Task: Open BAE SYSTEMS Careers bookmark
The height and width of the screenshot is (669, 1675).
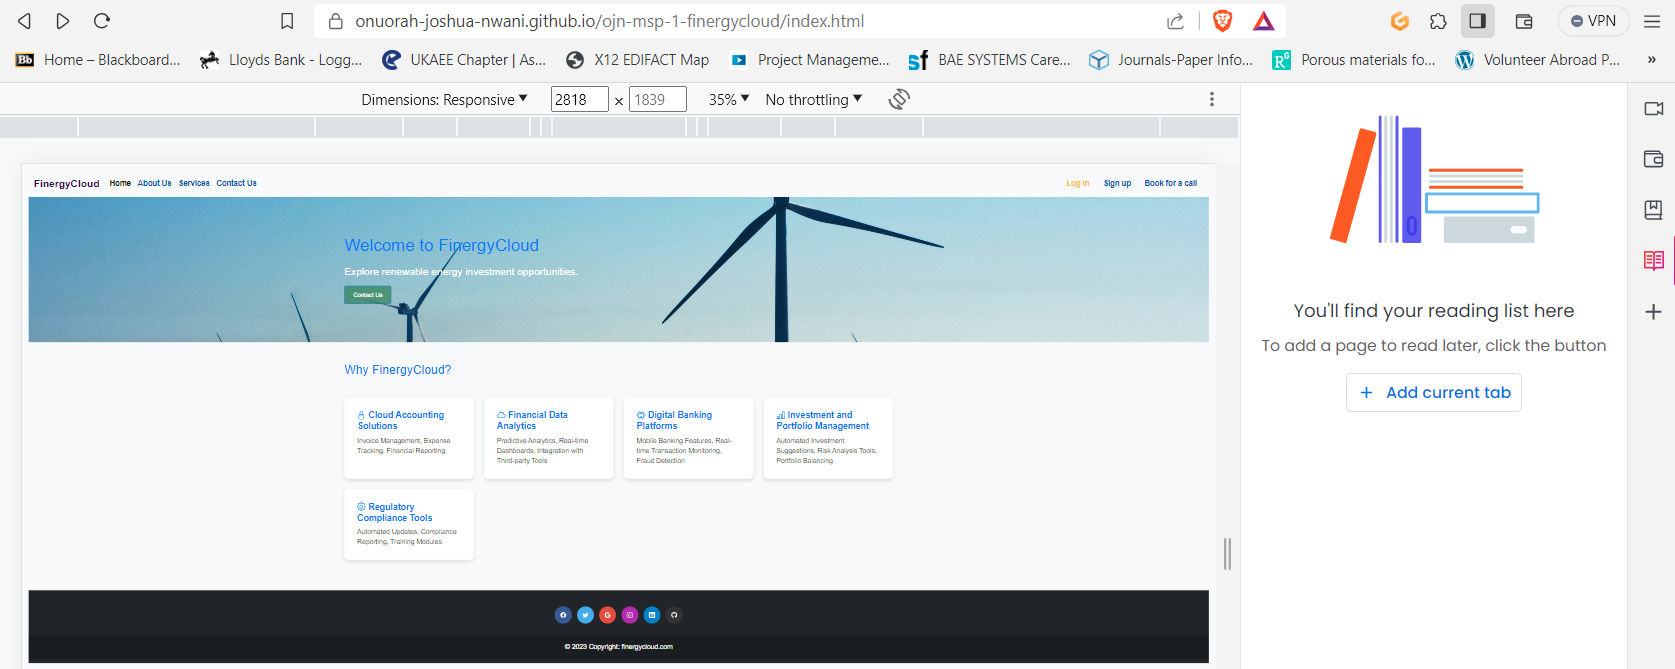Action: click(x=989, y=60)
